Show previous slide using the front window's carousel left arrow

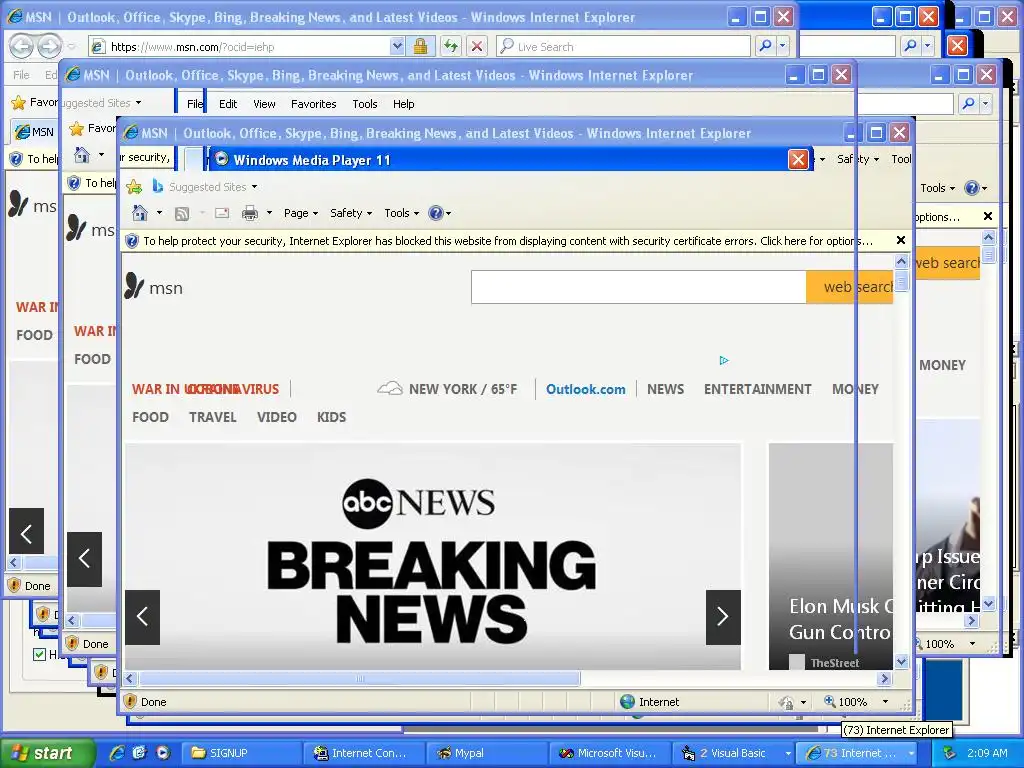point(142,617)
